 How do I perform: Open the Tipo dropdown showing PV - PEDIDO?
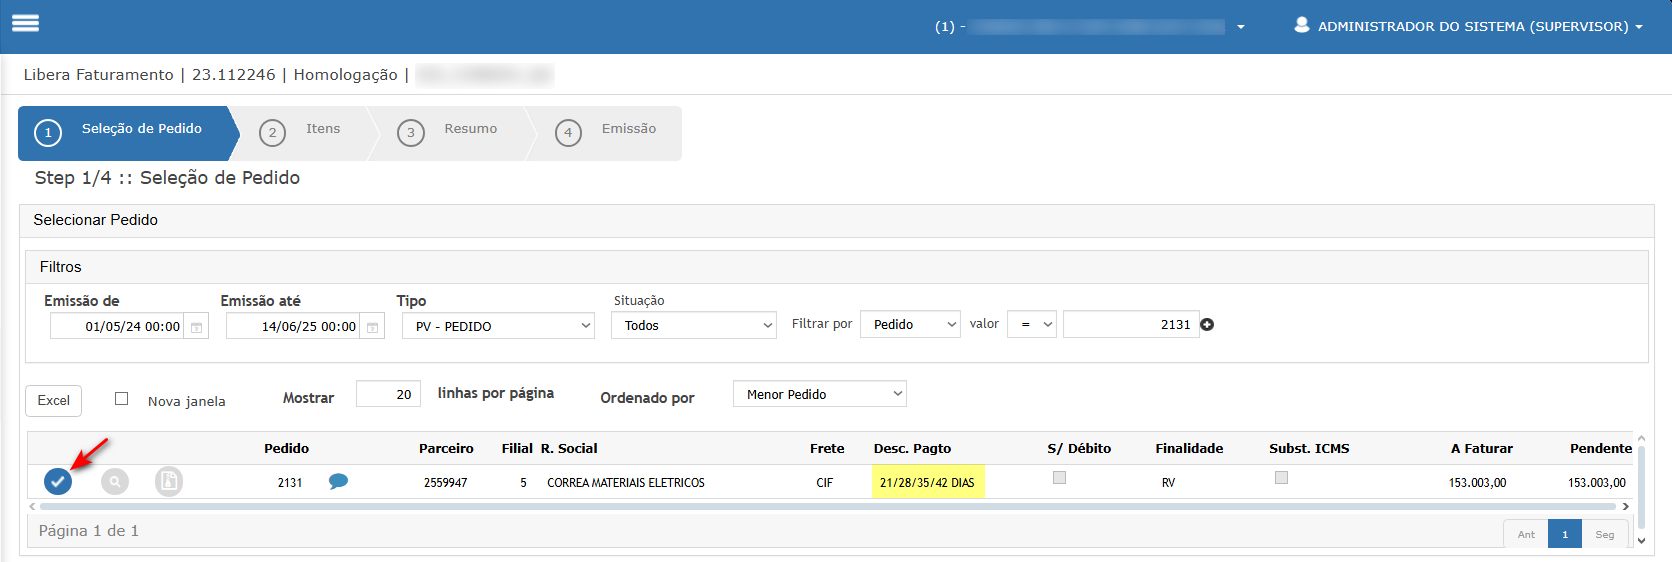click(498, 326)
